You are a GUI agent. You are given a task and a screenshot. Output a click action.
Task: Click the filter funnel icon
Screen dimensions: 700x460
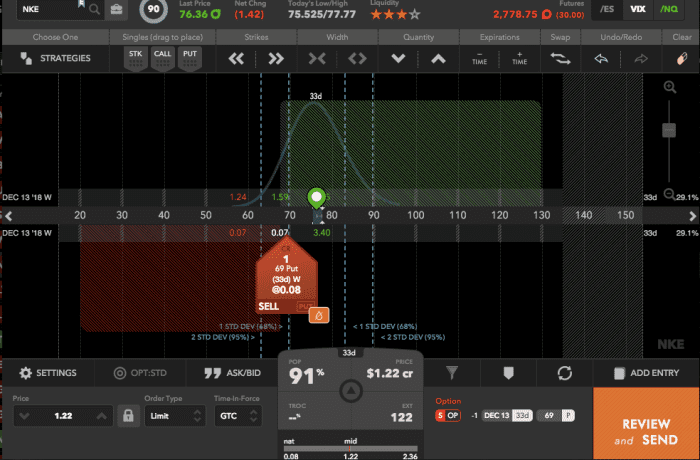pos(451,372)
